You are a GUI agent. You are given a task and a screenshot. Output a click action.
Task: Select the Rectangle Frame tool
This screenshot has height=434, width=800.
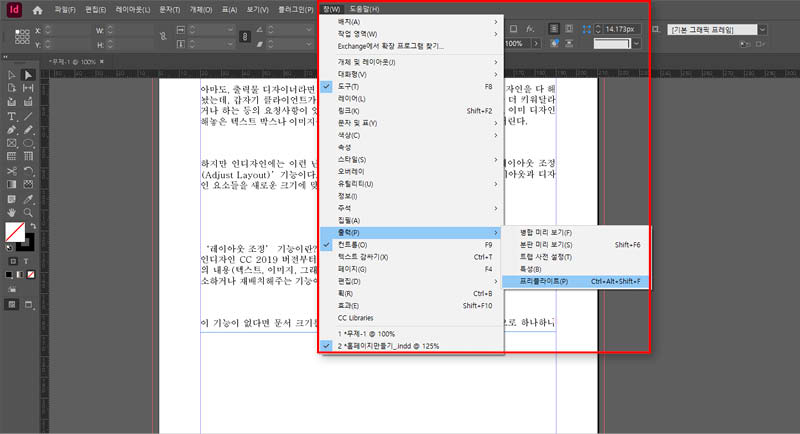[x=12, y=143]
